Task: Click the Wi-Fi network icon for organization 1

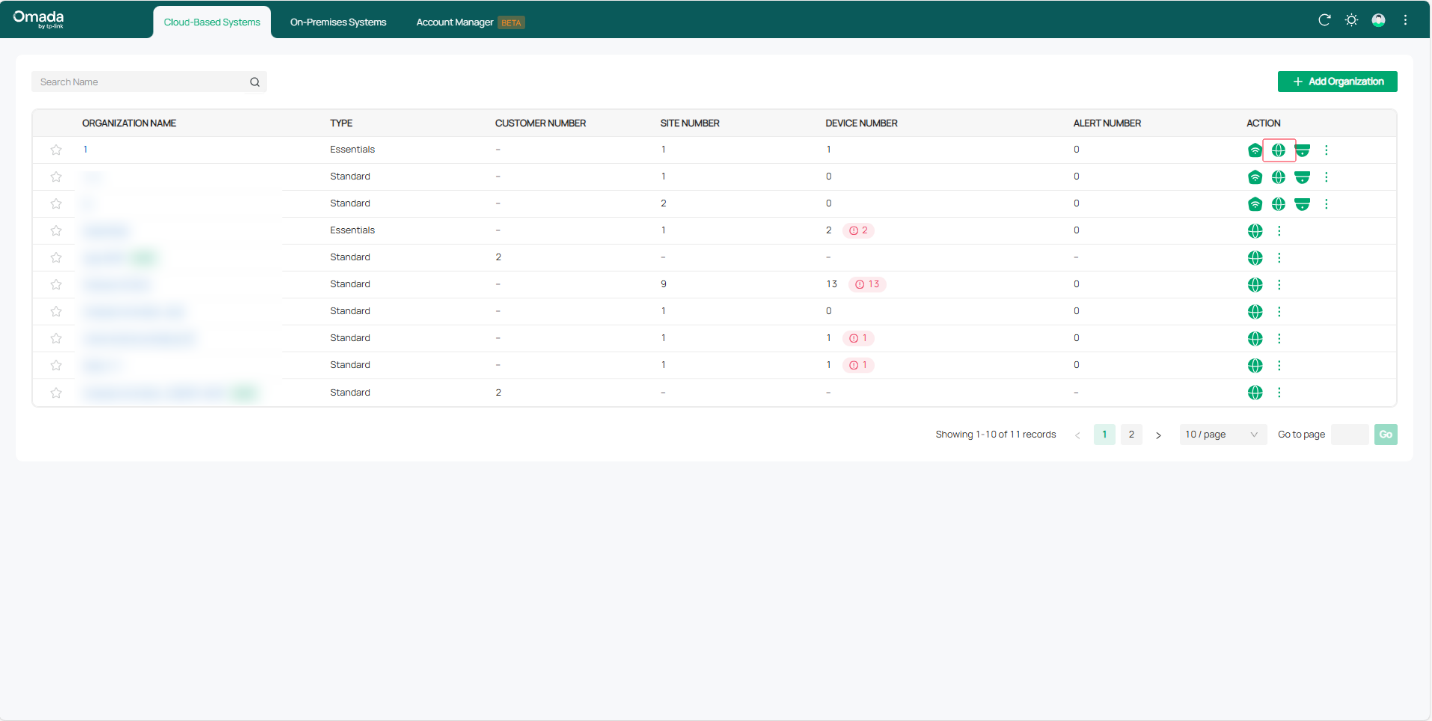Action: pyautogui.click(x=1255, y=150)
